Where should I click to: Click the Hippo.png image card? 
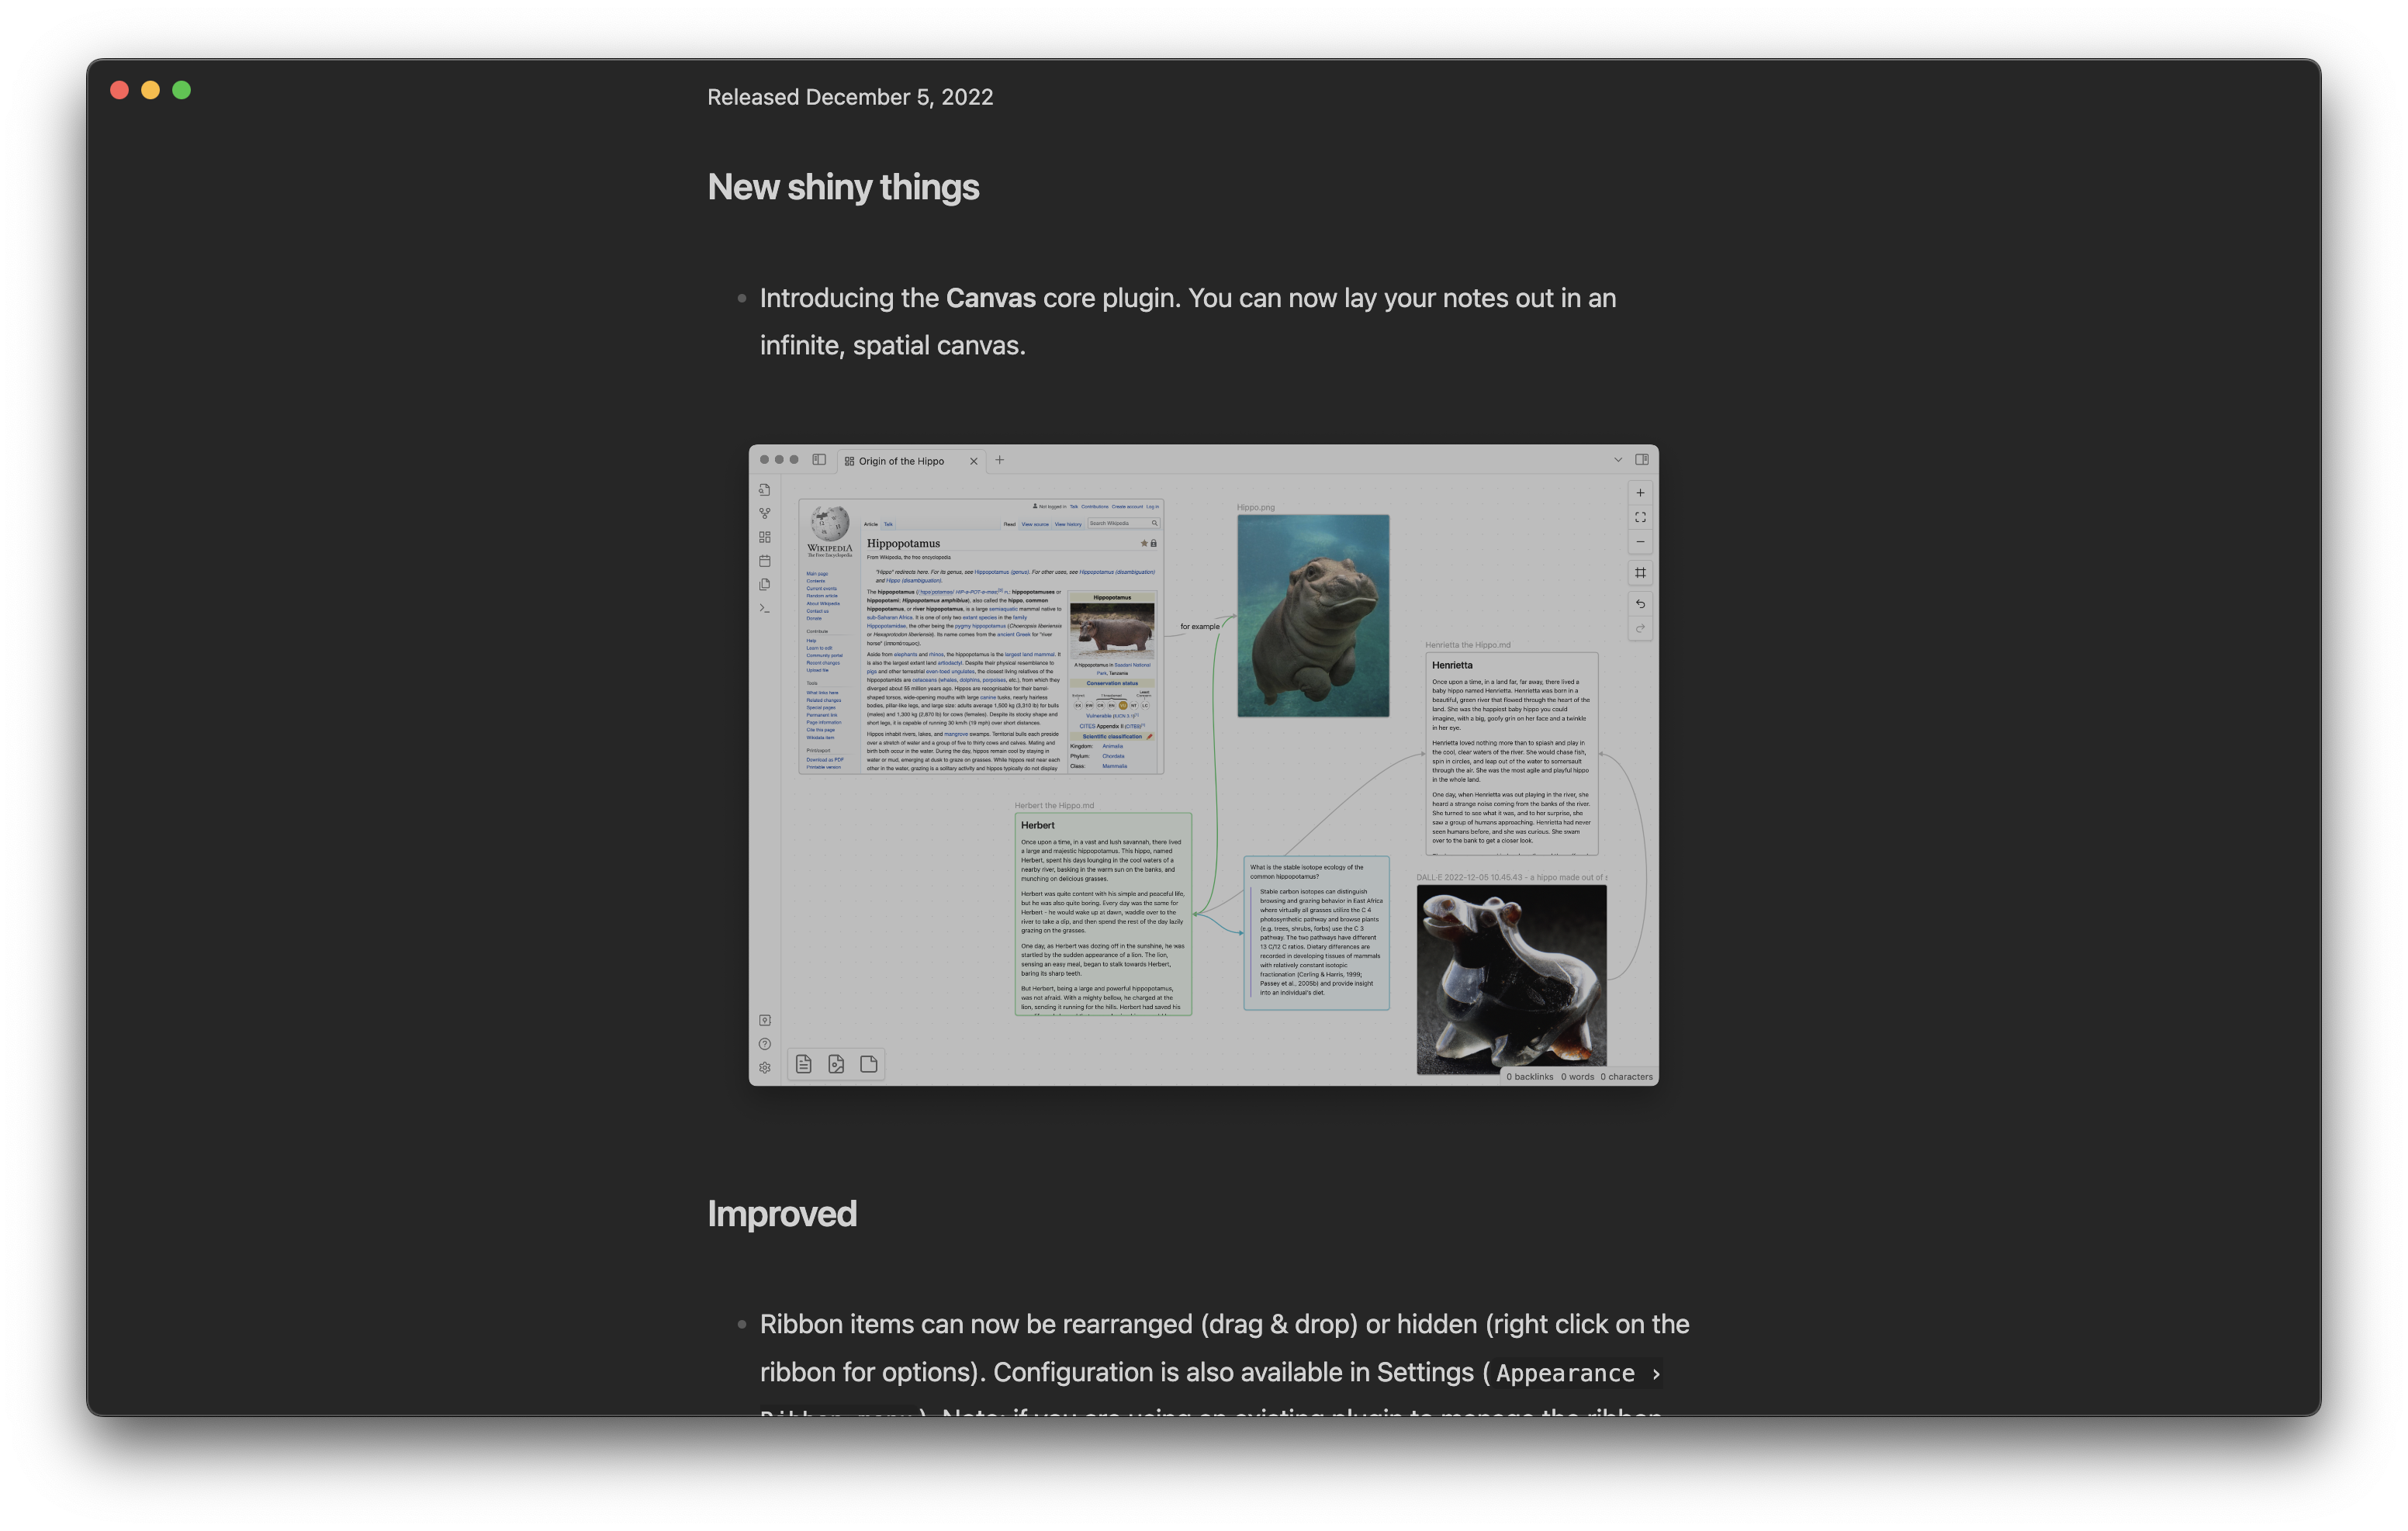click(x=1313, y=616)
